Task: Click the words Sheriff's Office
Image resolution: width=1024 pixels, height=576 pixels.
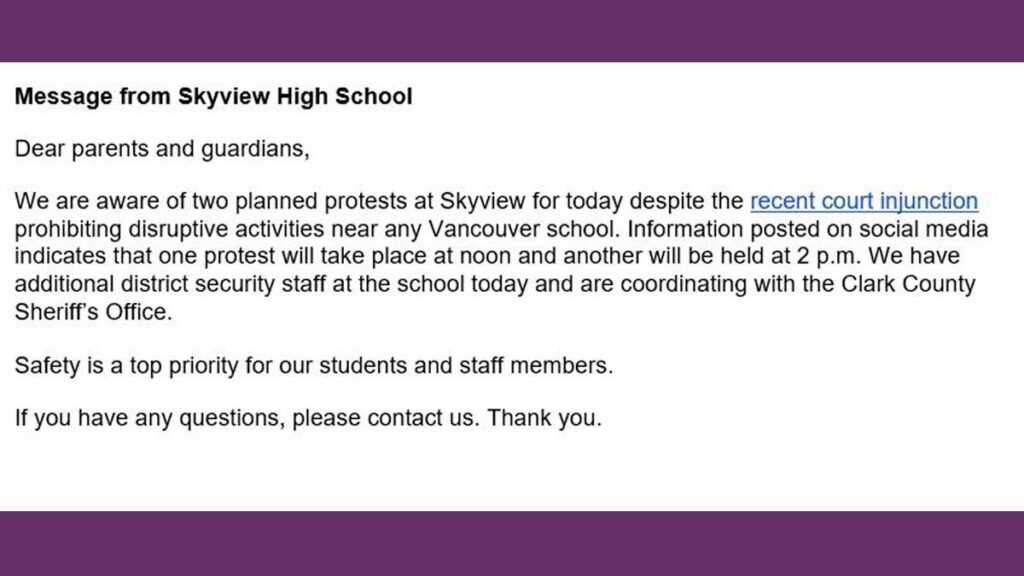Action: point(93,312)
